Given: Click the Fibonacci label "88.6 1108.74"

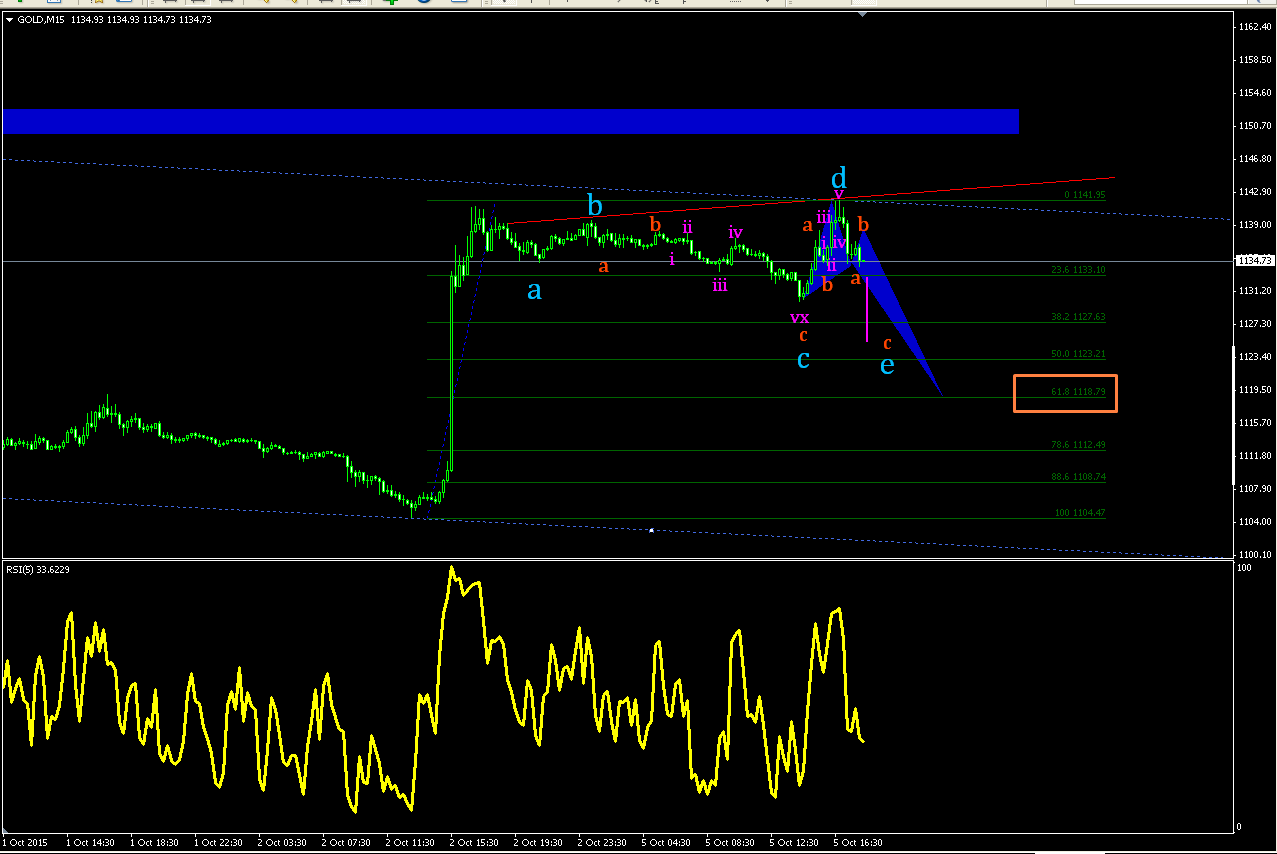Looking at the screenshot, I should click(1078, 477).
